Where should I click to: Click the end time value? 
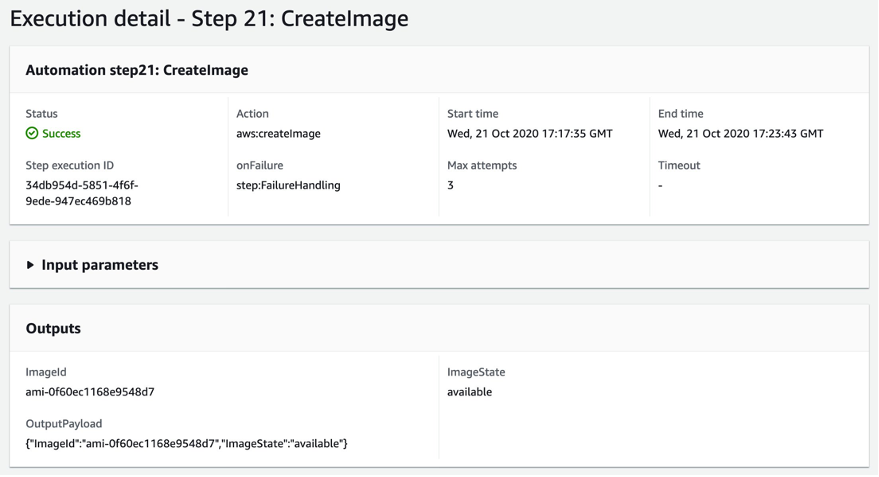[x=741, y=134]
